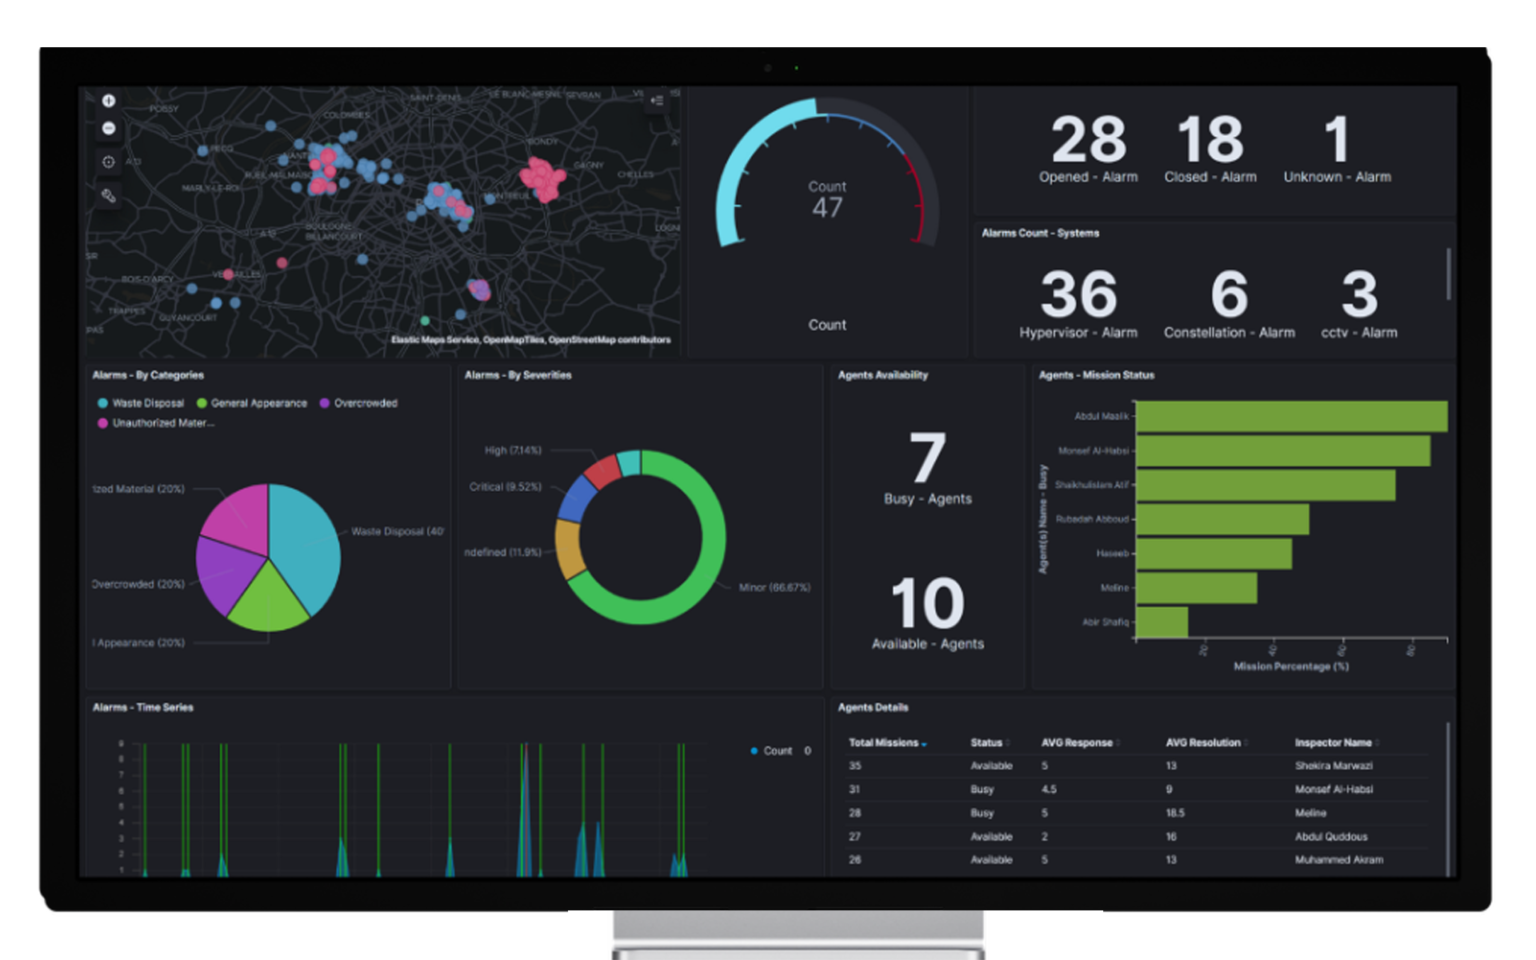Viewport: 1536px width, 960px height.
Task: Click the Unauthorized Mater... truncated legend label
Action: pyautogui.click(x=162, y=423)
